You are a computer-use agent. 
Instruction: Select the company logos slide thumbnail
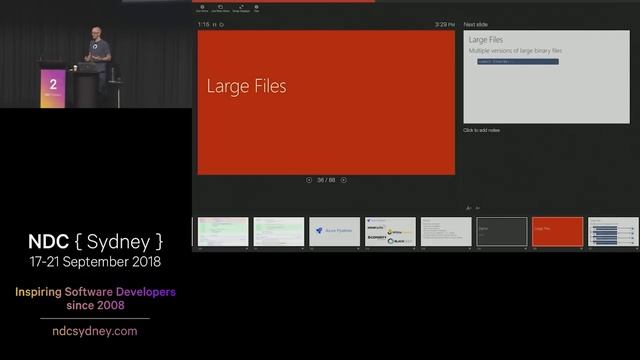[390, 231]
